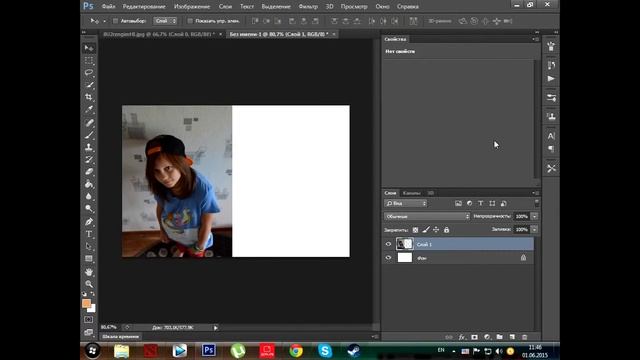
Task: Select the Rectangle shape tool
Action: tap(89, 259)
